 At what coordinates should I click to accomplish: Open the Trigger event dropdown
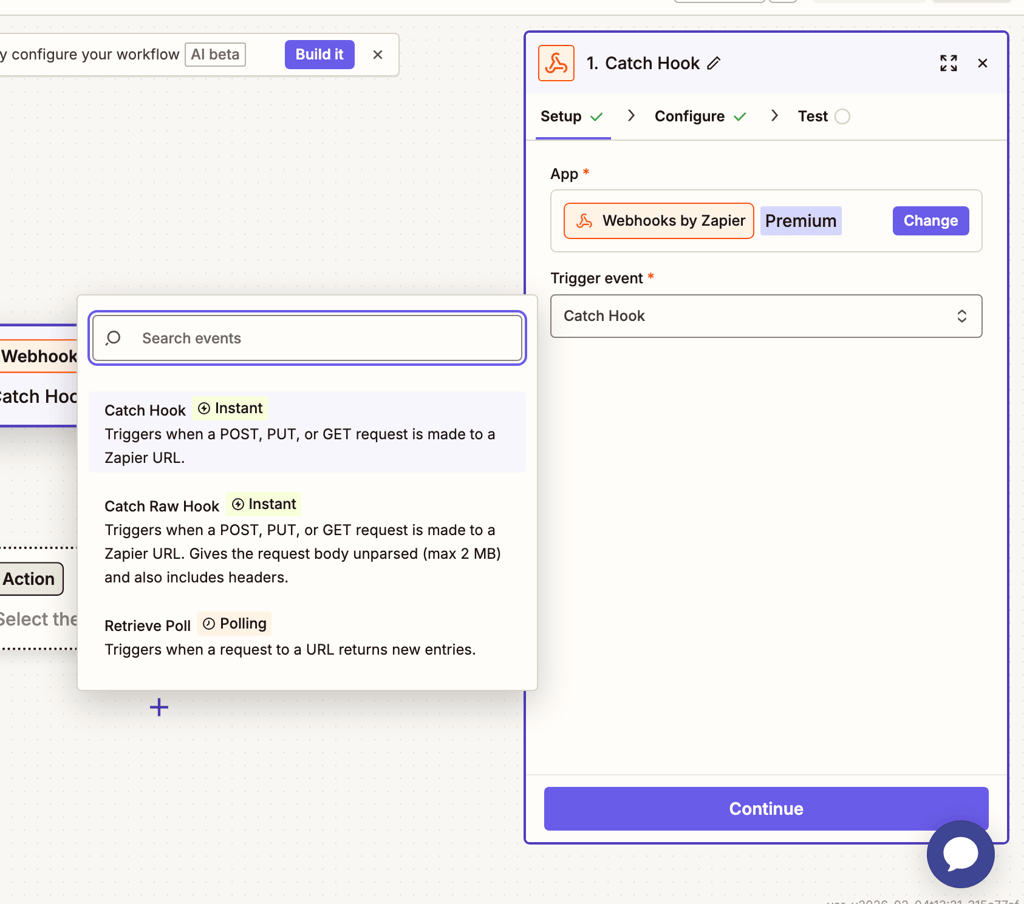click(x=766, y=316)
